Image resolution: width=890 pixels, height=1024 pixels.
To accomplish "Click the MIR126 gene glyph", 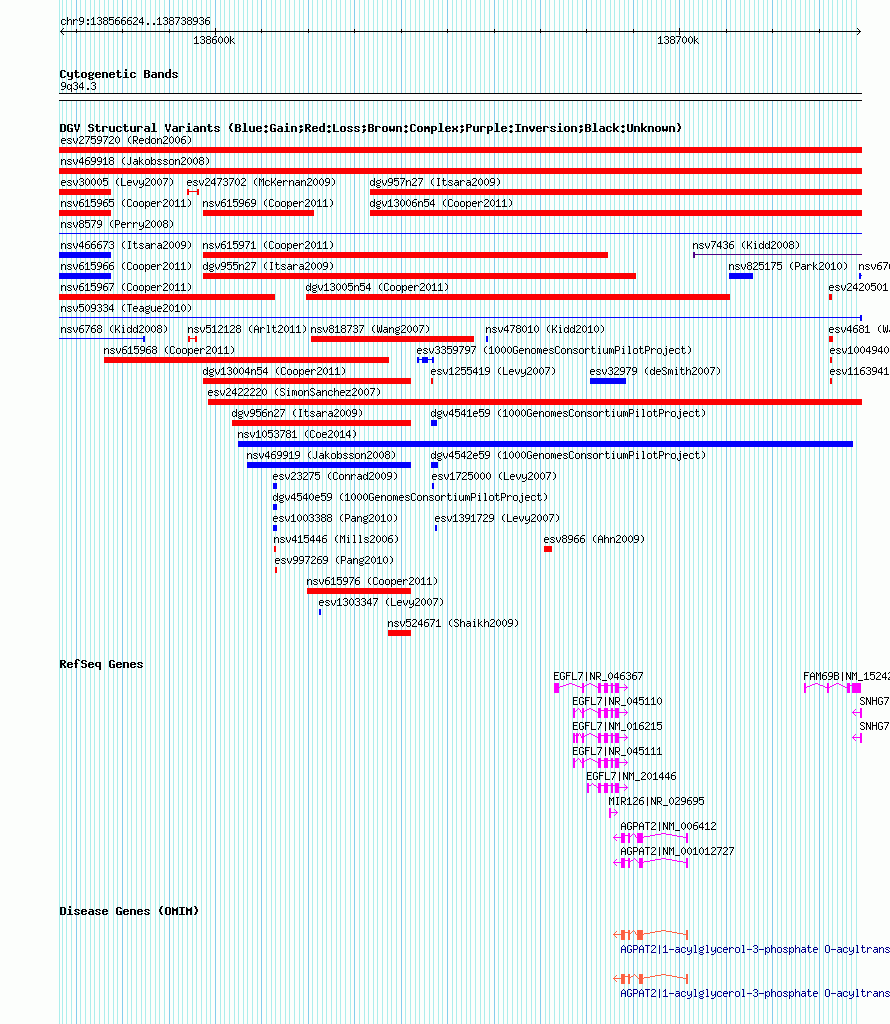I will coord(613,813).
